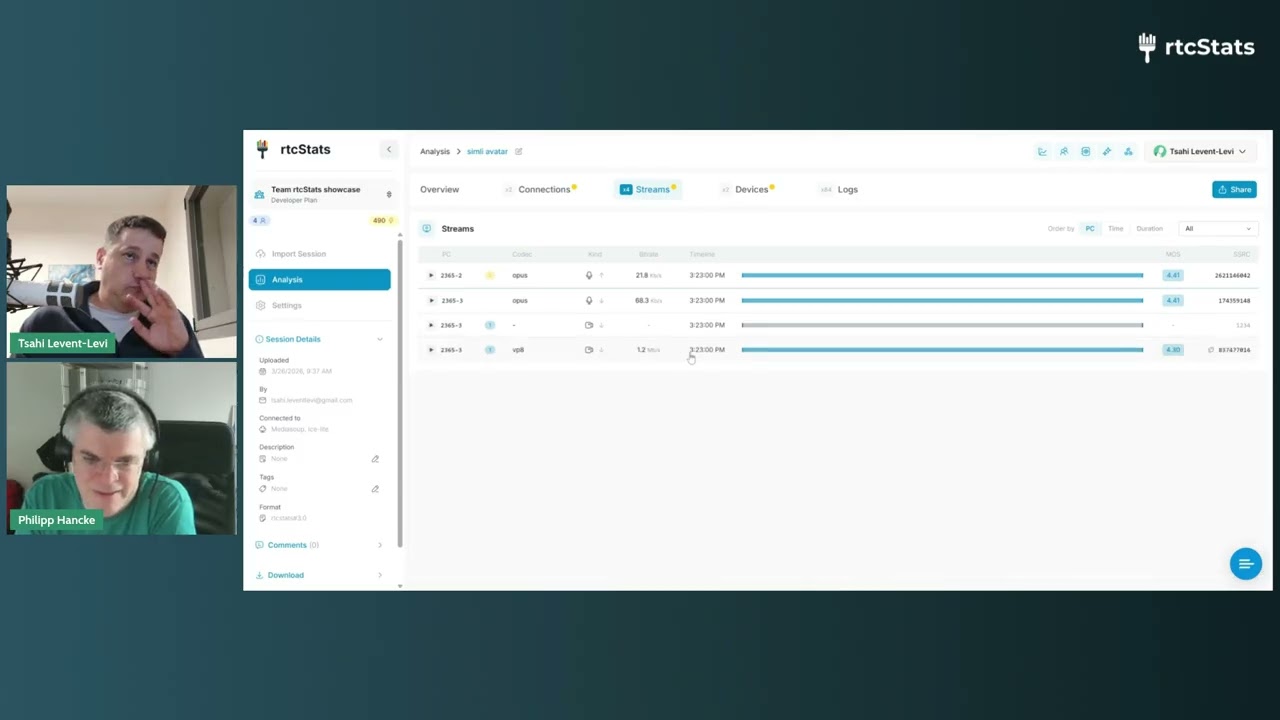Viewport: 1280px width, 720px height.
Task: Click the vp8 codec cell
Action: point(518,350)
